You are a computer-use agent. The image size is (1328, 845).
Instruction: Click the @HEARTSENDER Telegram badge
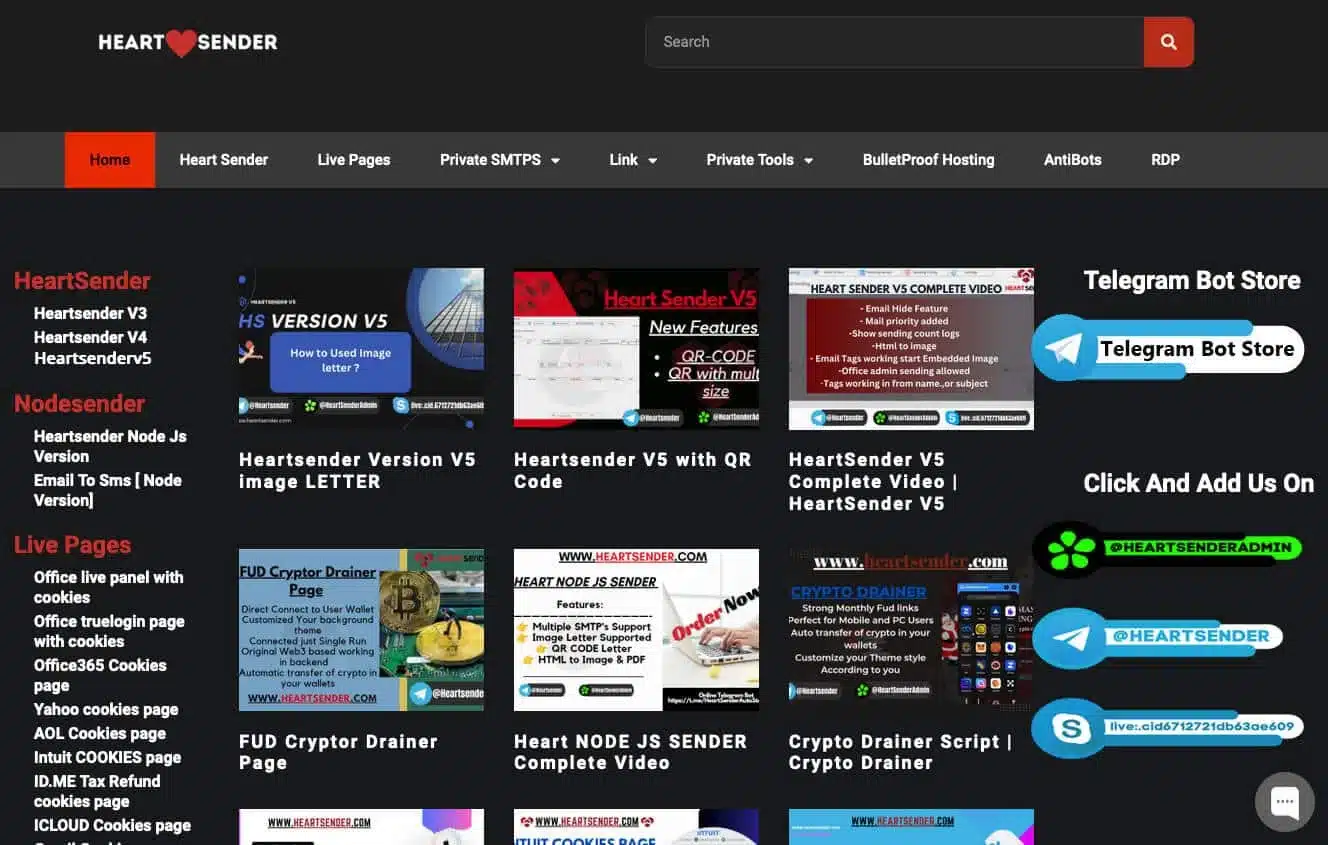point(1158,637)
